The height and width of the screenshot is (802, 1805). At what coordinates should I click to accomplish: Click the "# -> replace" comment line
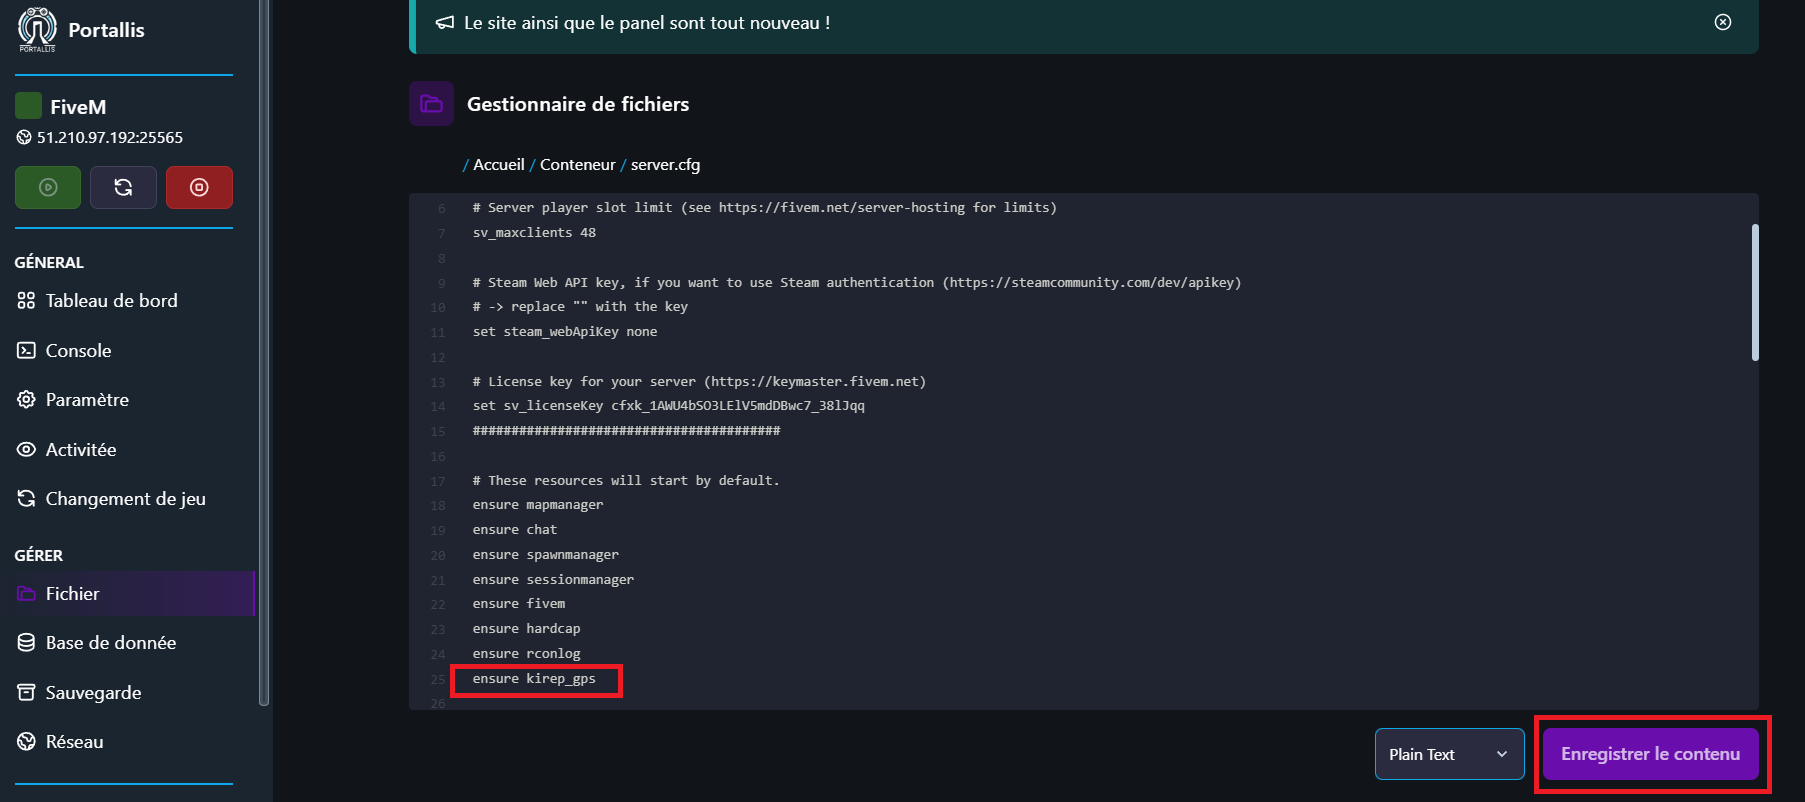point(580,307)
